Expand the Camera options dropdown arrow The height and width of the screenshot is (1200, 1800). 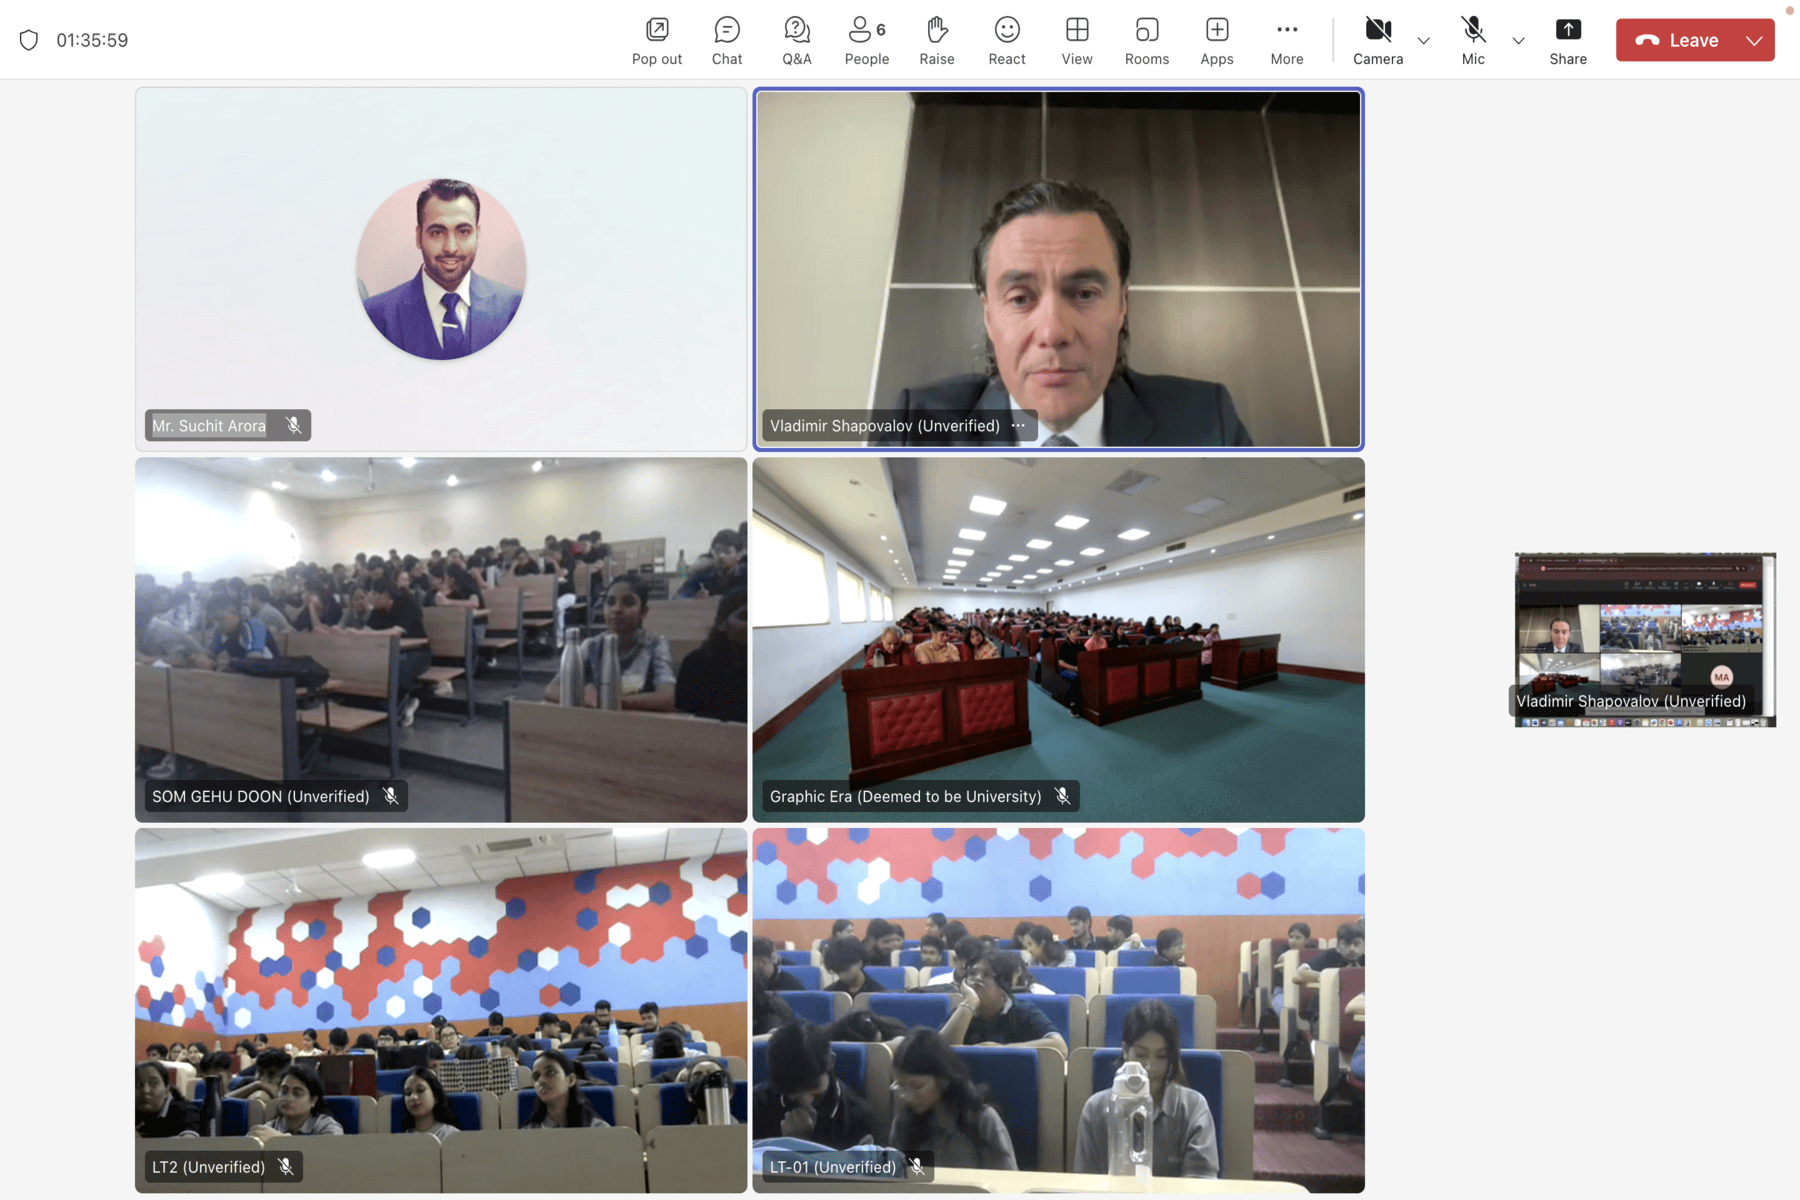tap(1423, 41)
